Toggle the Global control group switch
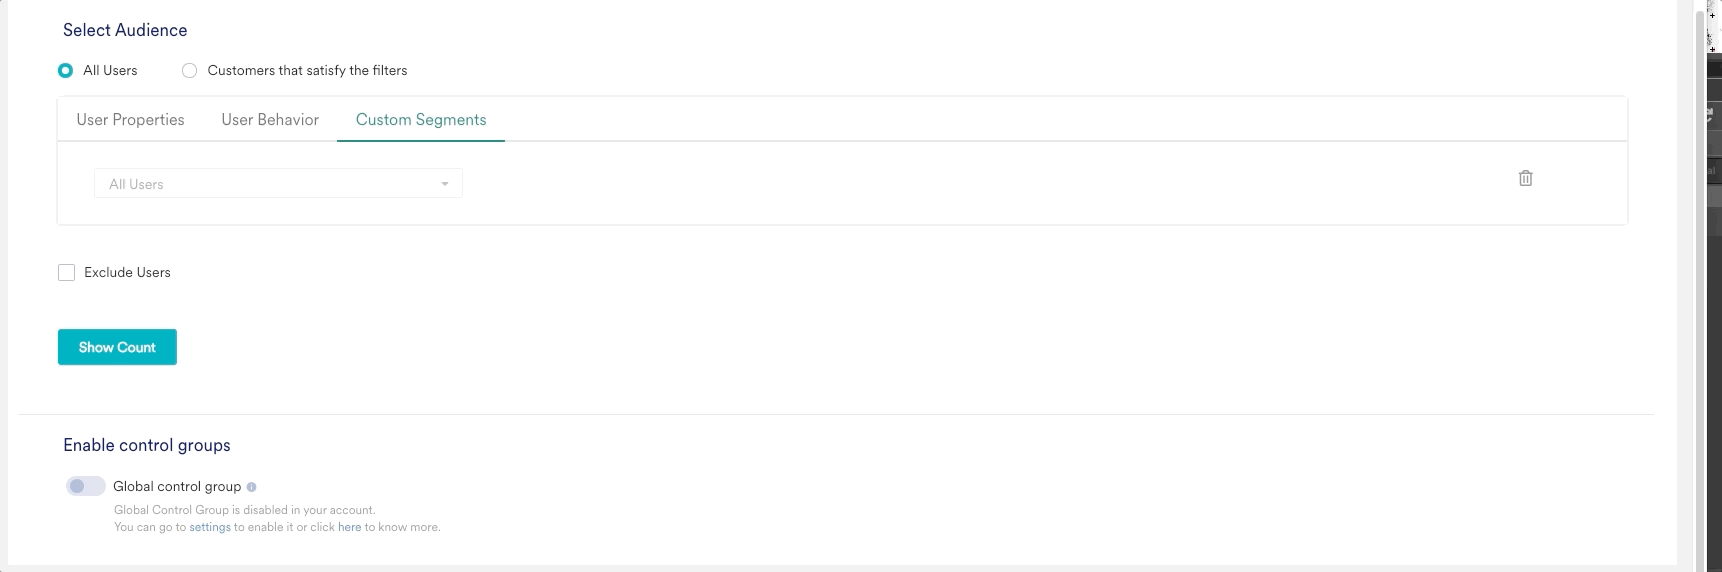 coord(85,486)
